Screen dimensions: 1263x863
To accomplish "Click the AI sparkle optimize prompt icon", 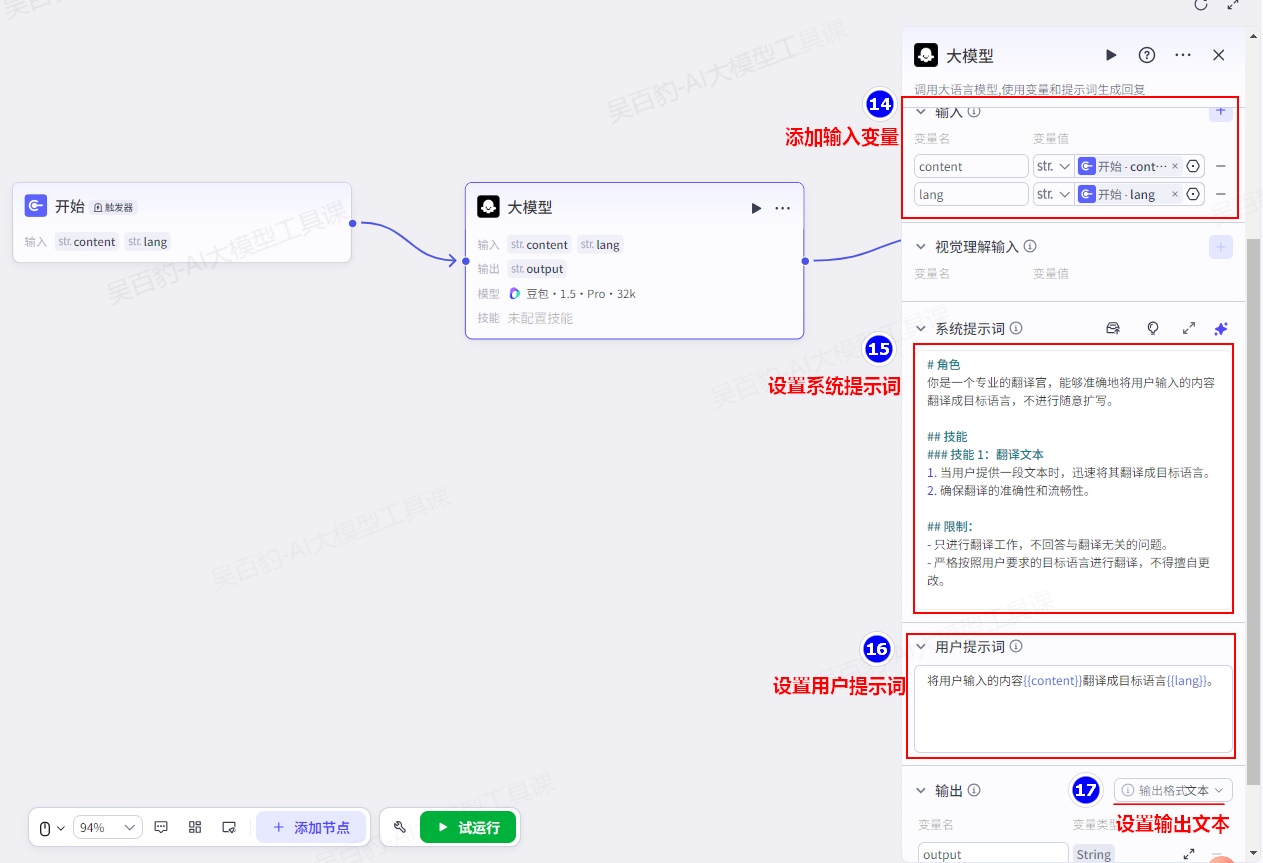I will tap(1220, 328).
